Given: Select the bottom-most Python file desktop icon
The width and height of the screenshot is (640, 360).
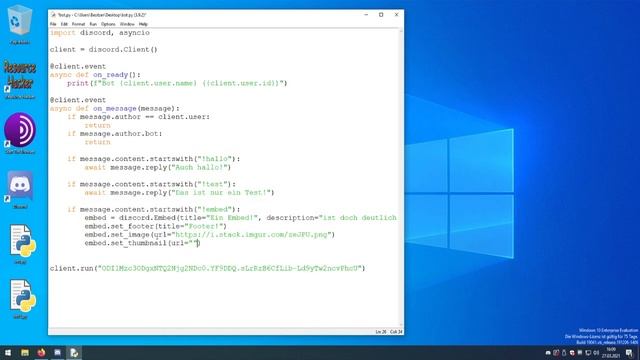Looking at the screenshot, I should [x=21, y=299].
